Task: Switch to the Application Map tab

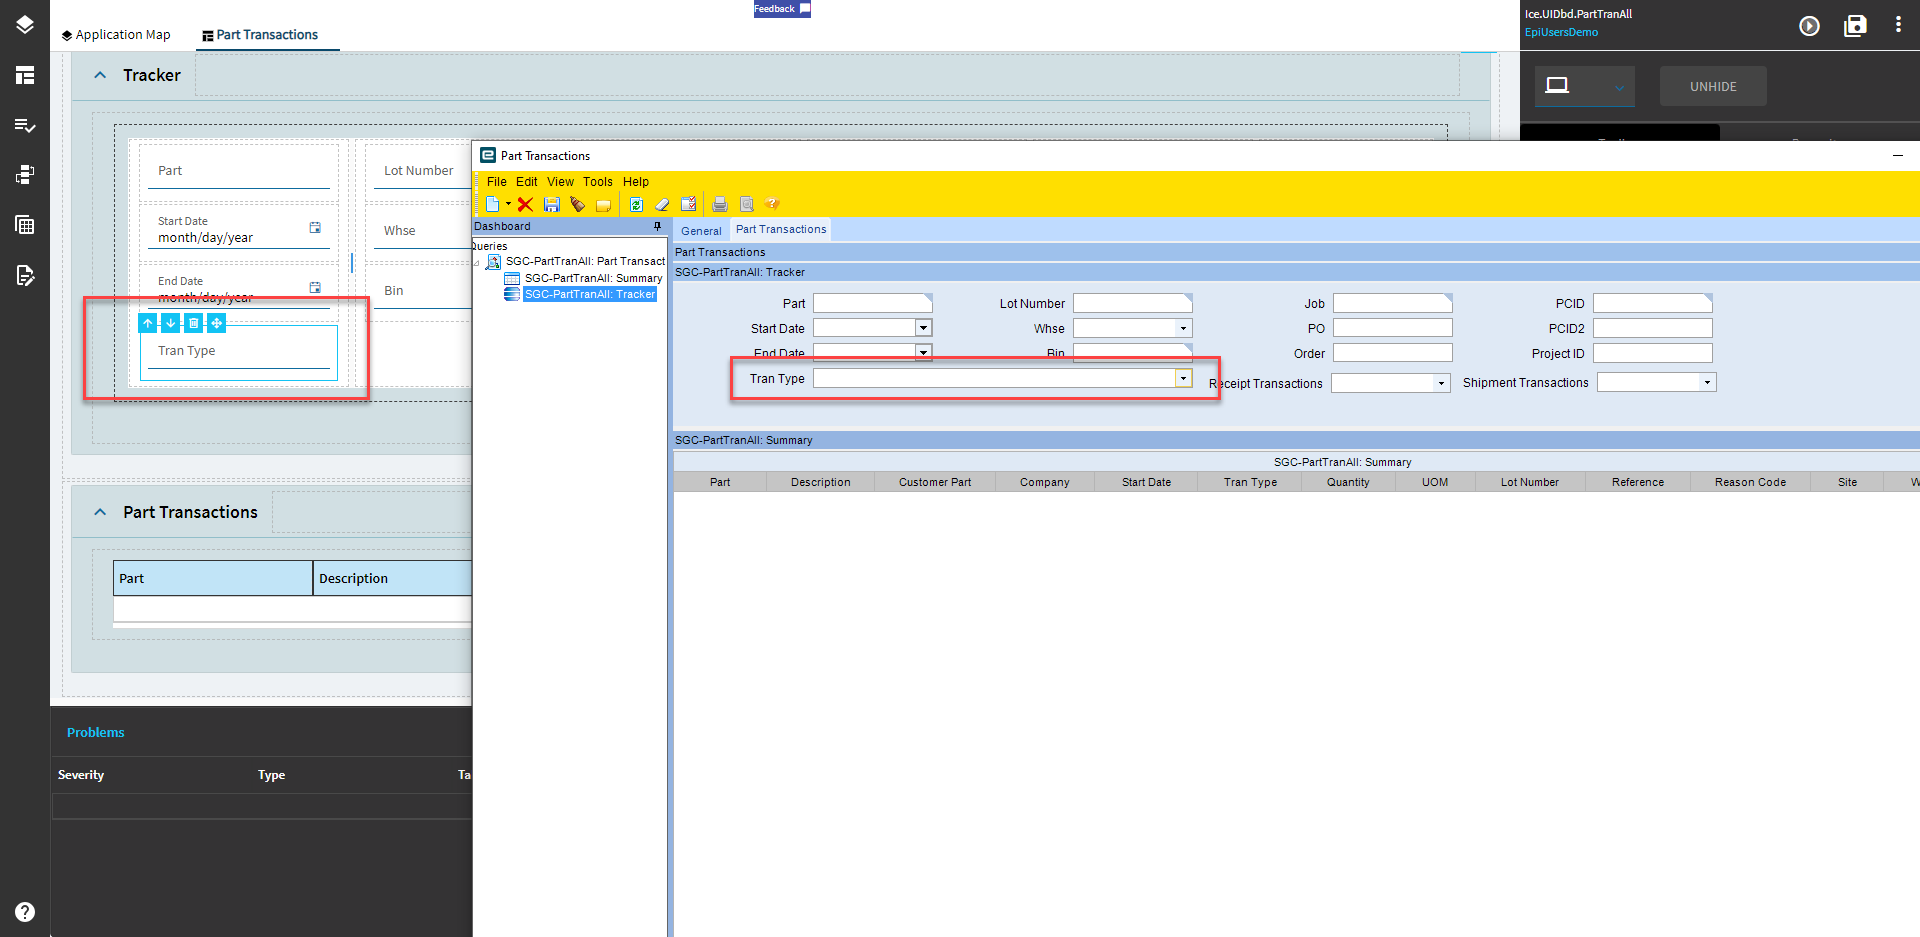Action: click(x=116, y=35)
